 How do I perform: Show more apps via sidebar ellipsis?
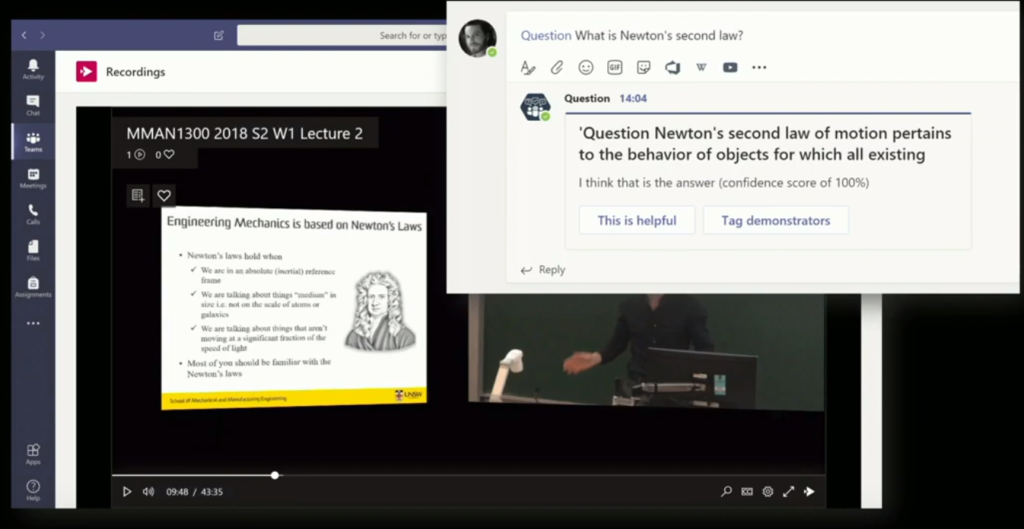(x=33, y=323)
